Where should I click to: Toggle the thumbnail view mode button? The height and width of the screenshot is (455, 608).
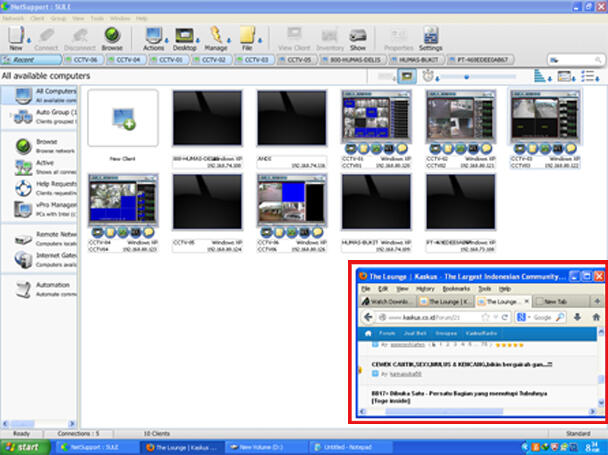(x=407, y=76)
